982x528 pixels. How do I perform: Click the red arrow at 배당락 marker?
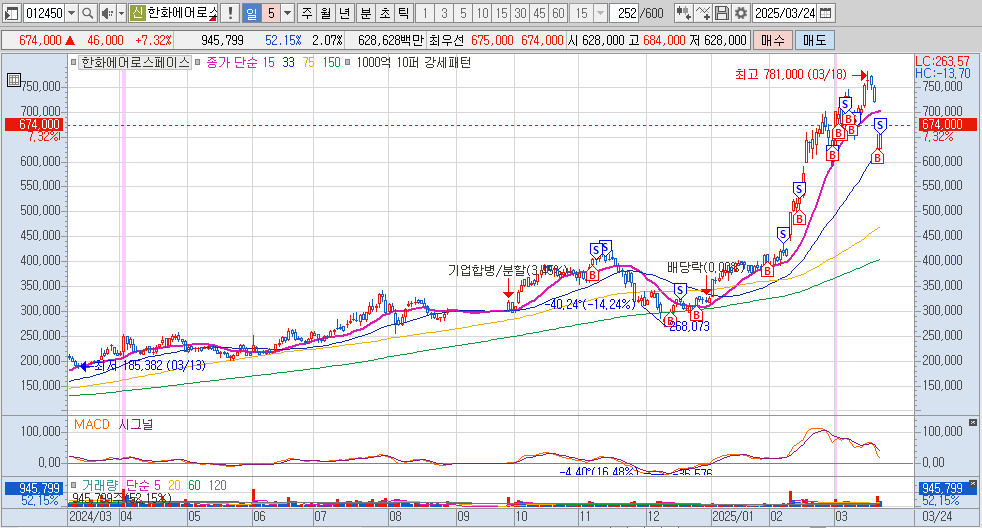[706, 287]
